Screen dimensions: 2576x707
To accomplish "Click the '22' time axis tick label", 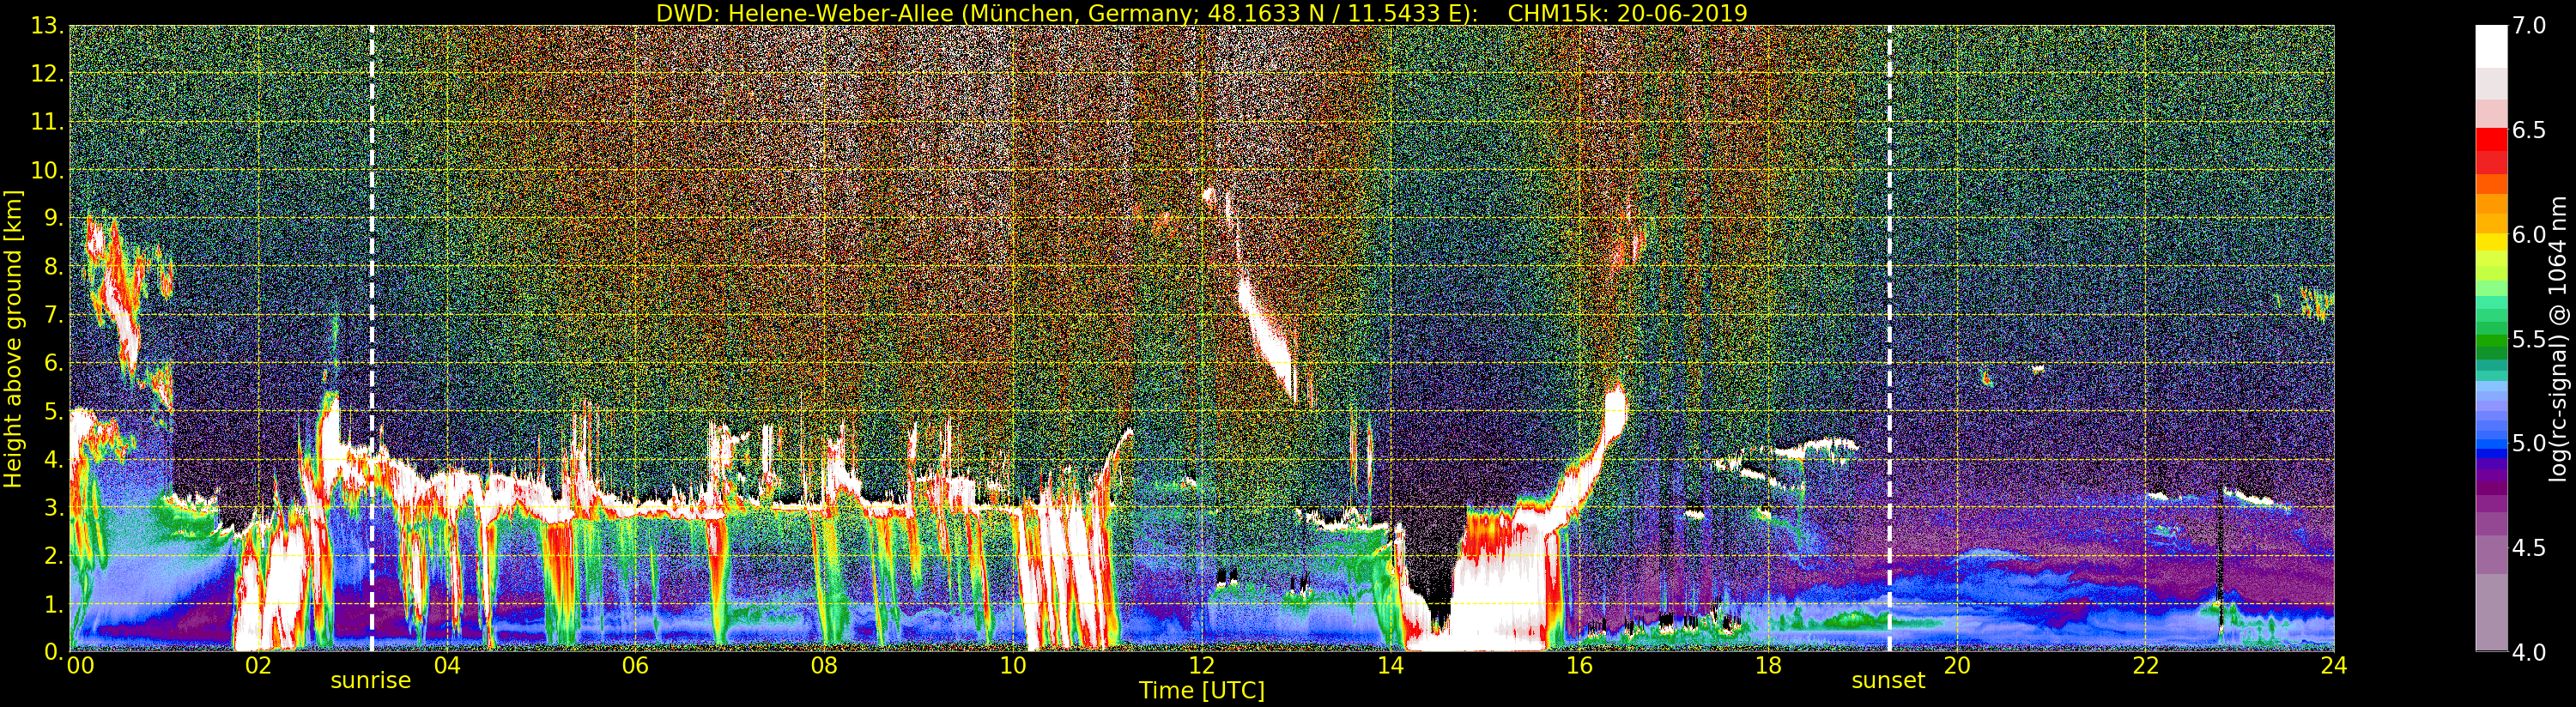I will [x=2145, y=666].
